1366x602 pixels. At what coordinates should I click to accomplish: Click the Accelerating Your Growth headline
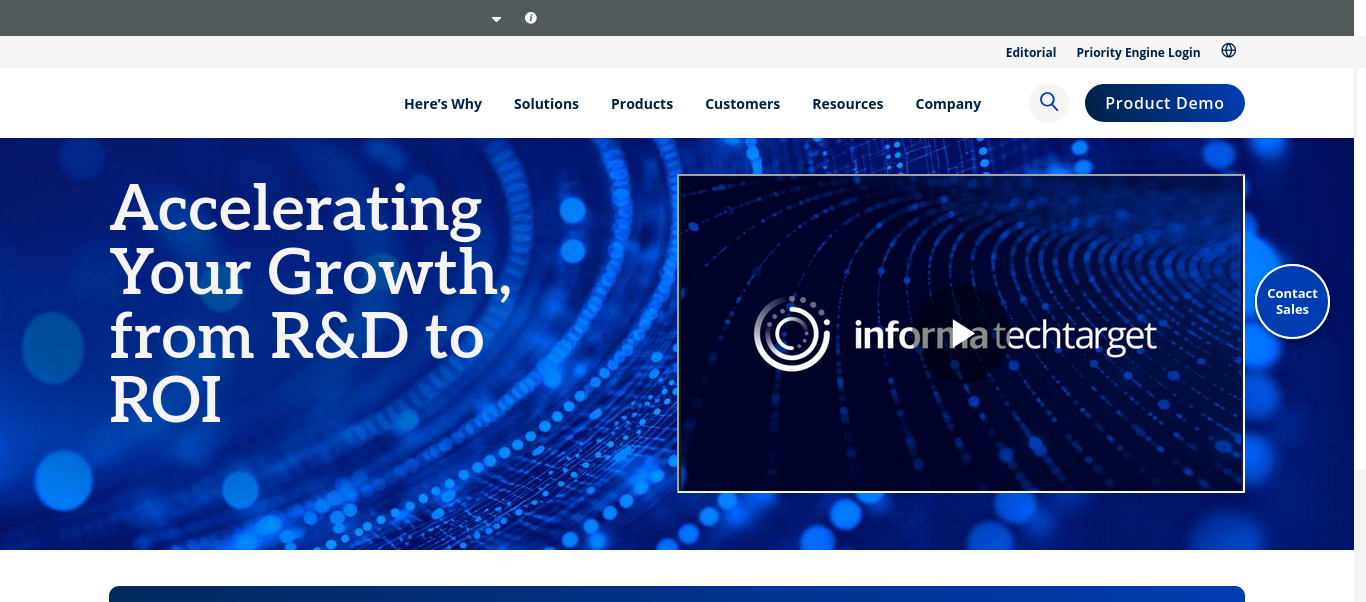click(x=311, y=303)
